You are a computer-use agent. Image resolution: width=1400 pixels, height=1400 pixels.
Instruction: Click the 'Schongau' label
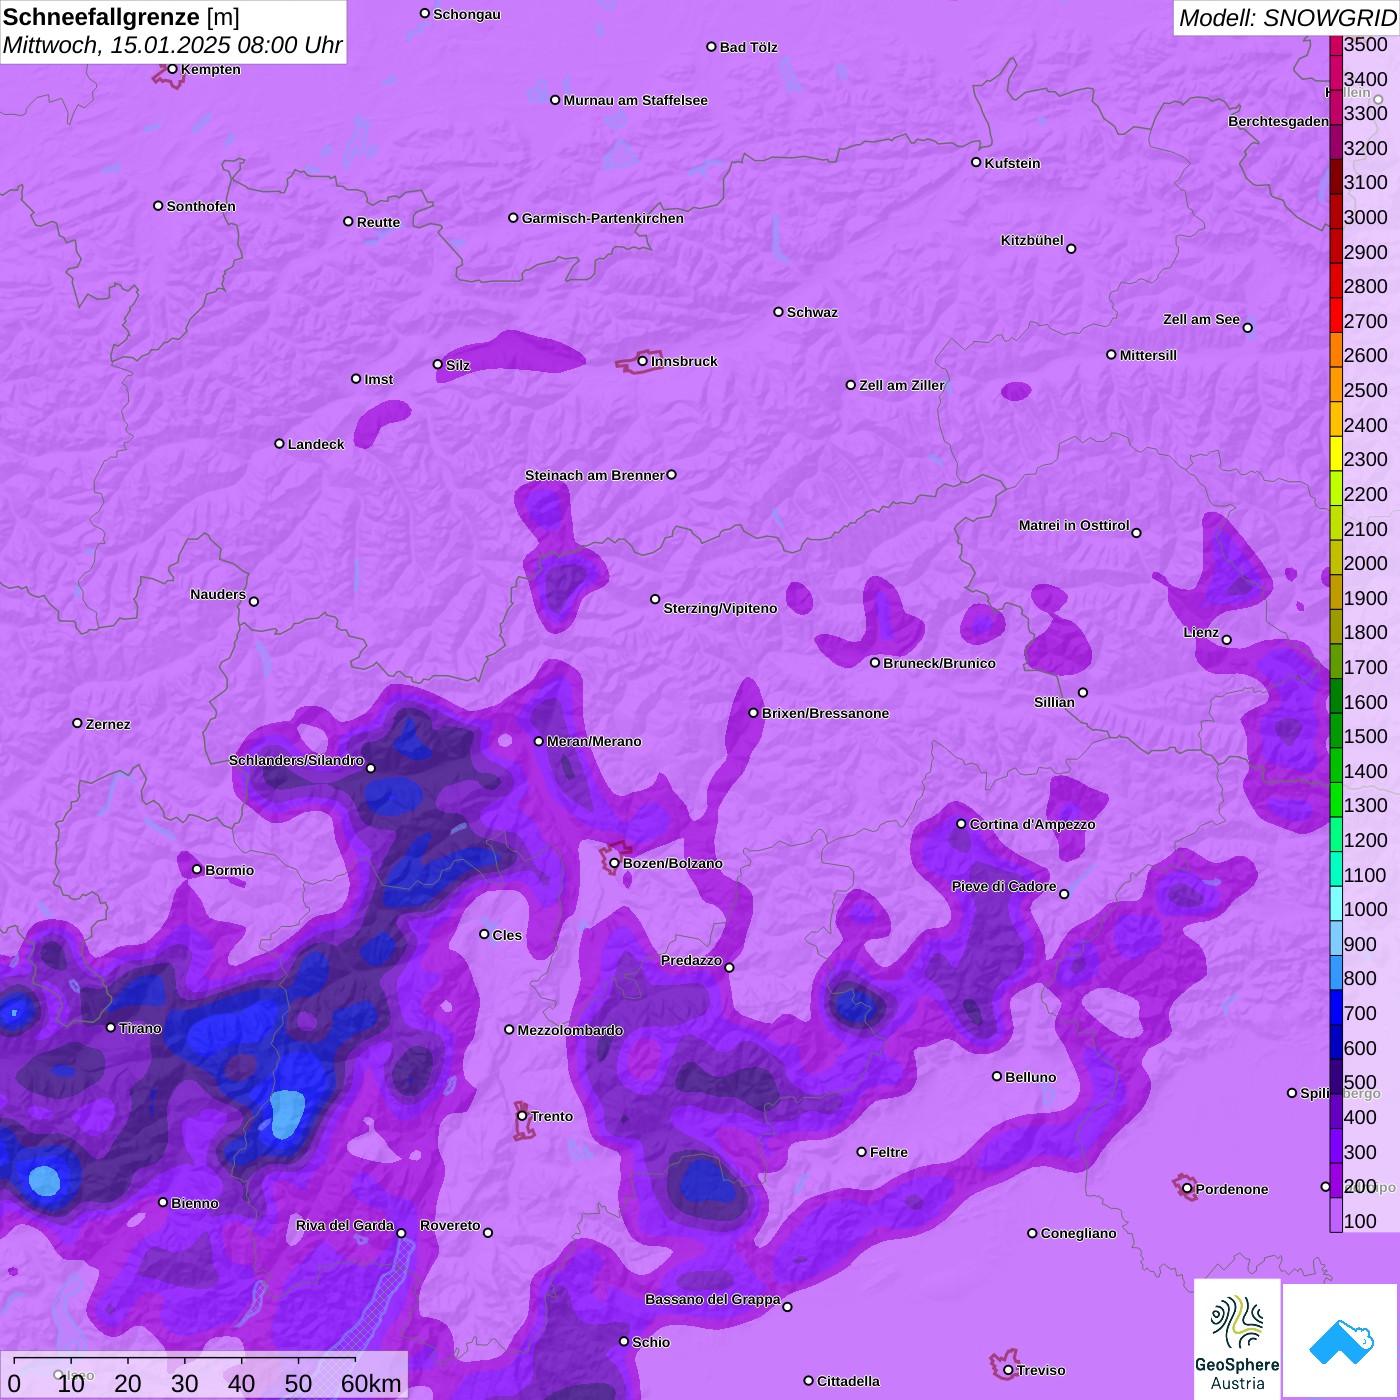[x=467, y=14]
